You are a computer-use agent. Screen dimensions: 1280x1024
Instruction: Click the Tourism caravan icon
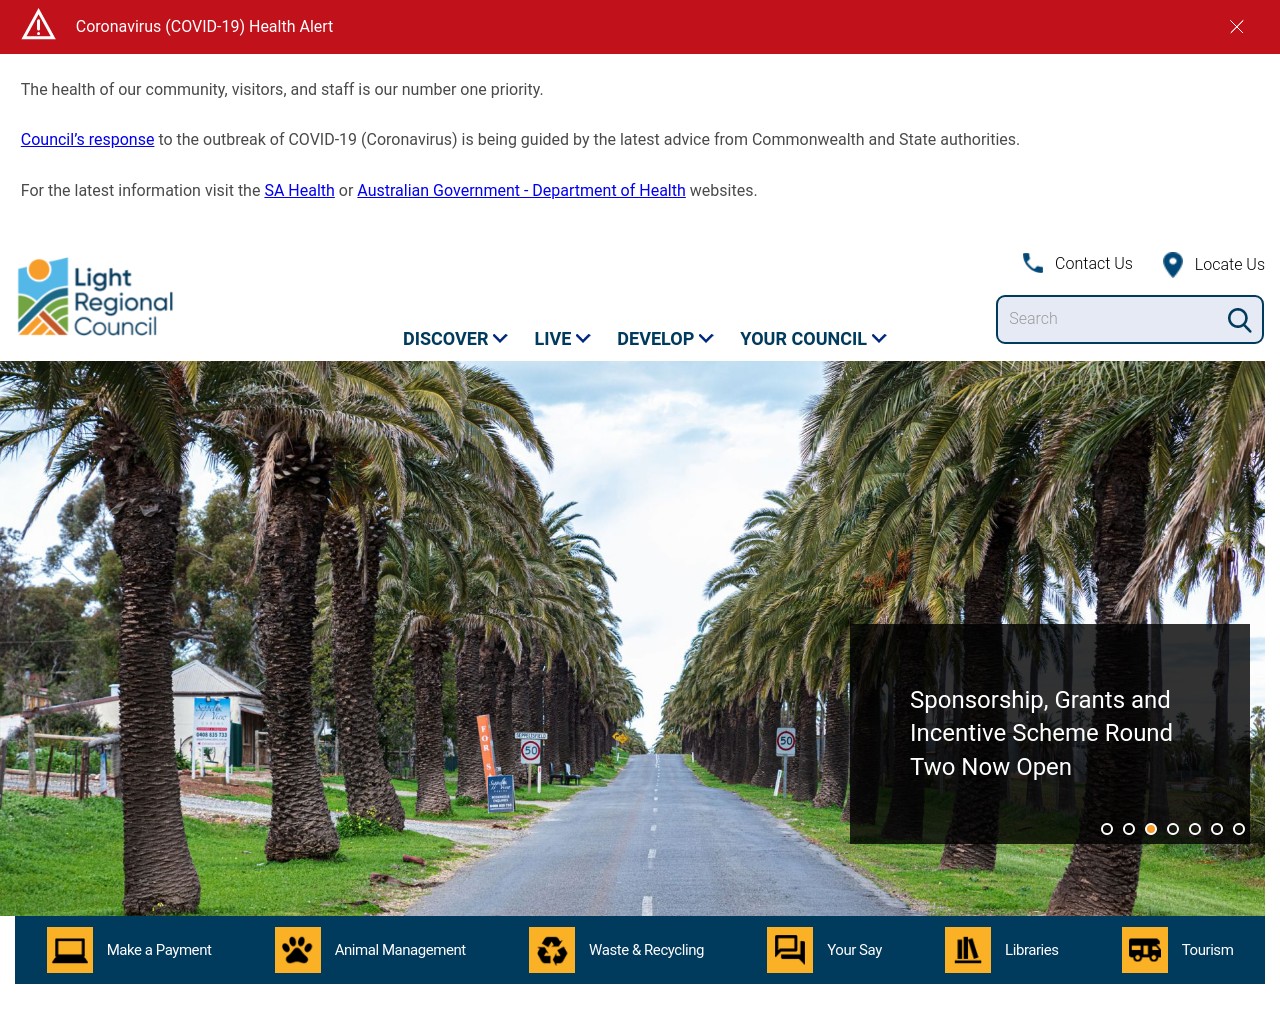point(1145,950)
